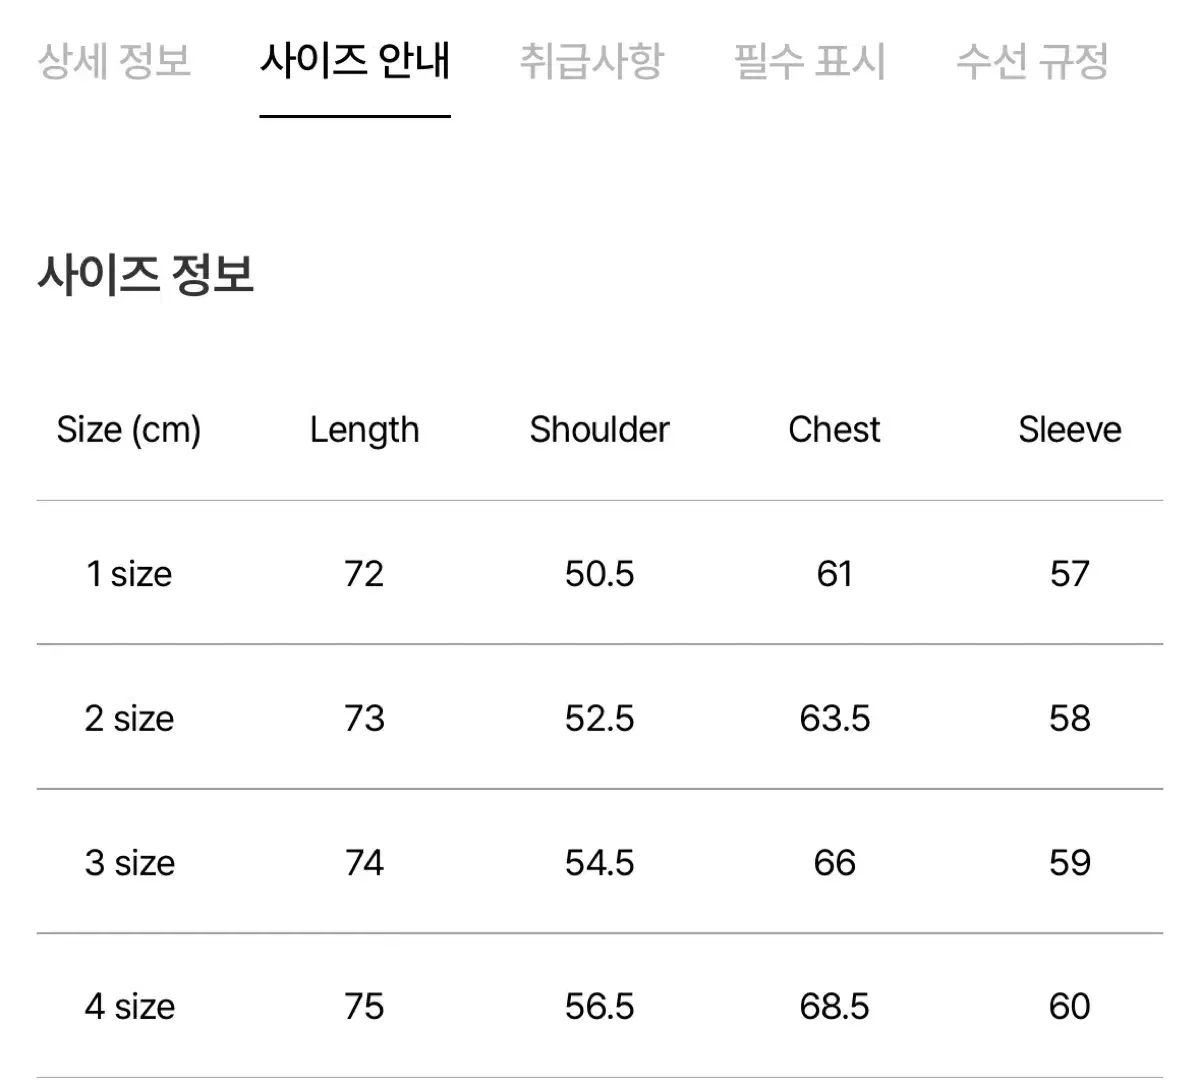
Task: Select the Sleeve column header
Action: coord(1069,430)
